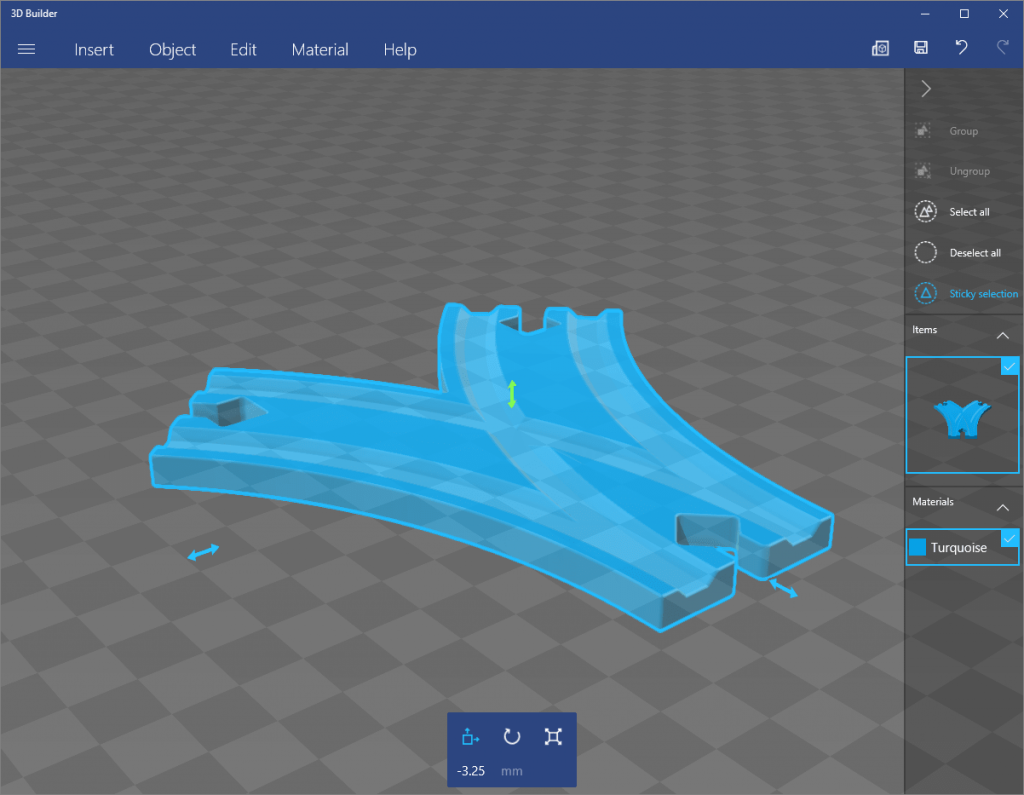The width and height of the screenshot is (1024, 795).
Task: Select the Move tool icon
Action: click(470, 737)
